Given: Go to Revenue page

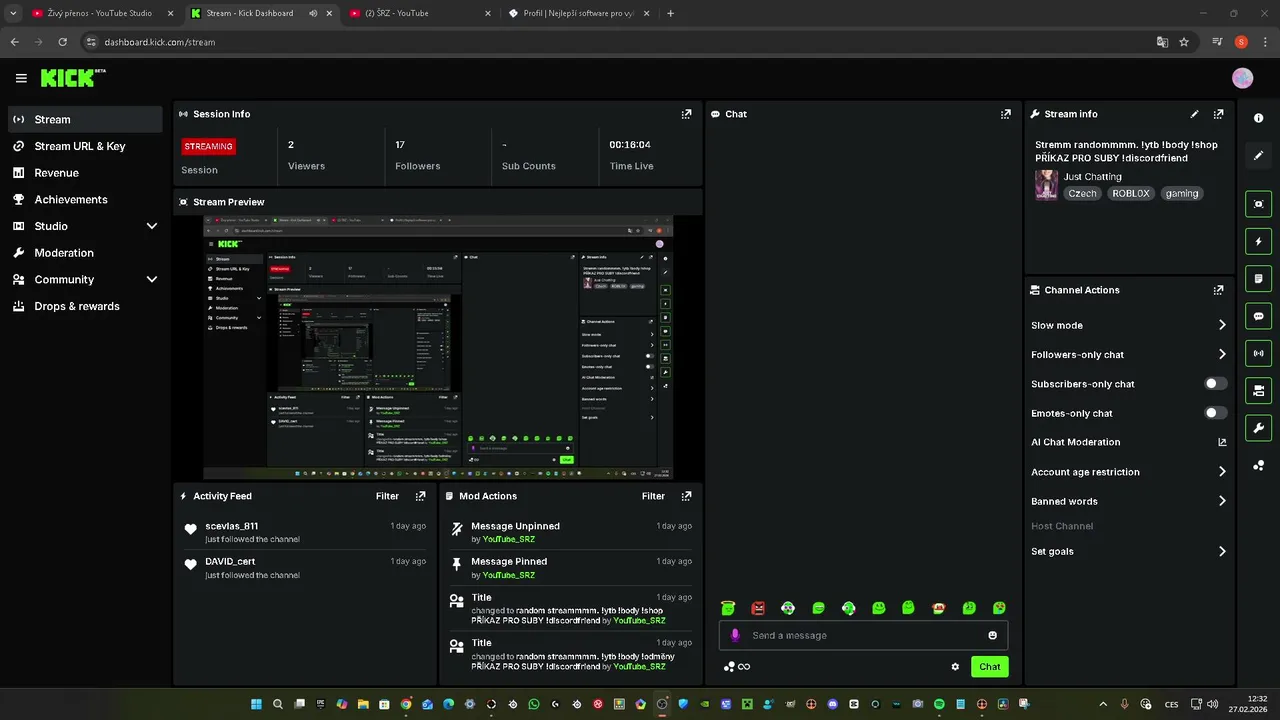Looking at the screenshot, I should click(x=85, y=173).
